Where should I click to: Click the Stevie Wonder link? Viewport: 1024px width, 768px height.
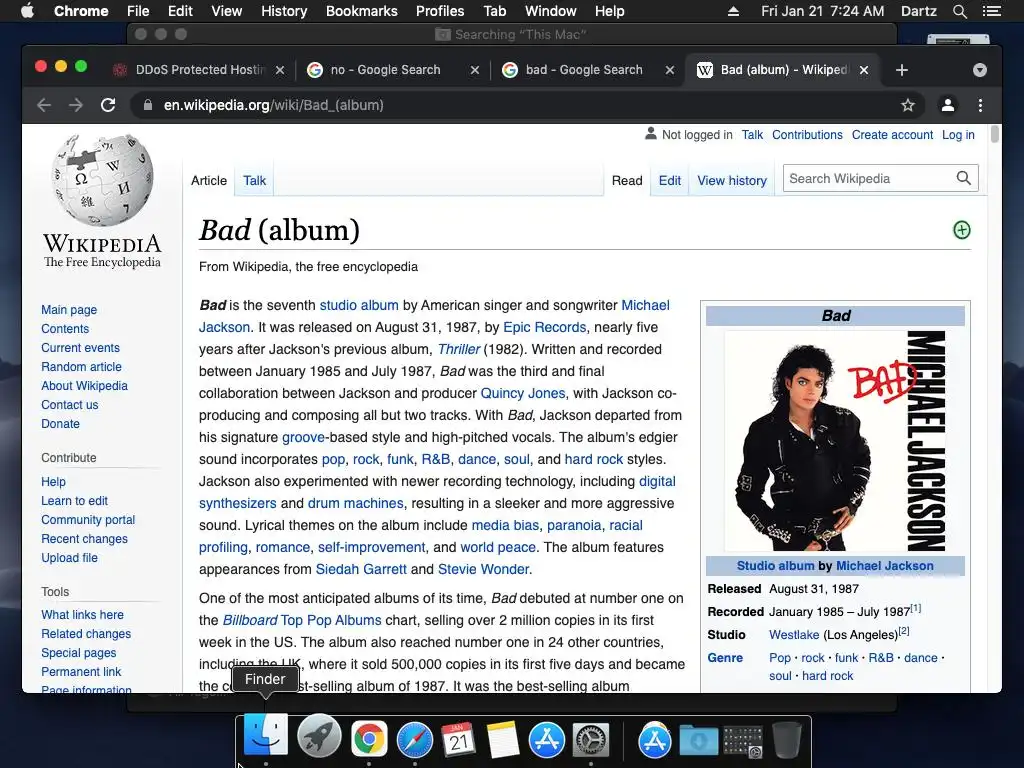point(483,569)
